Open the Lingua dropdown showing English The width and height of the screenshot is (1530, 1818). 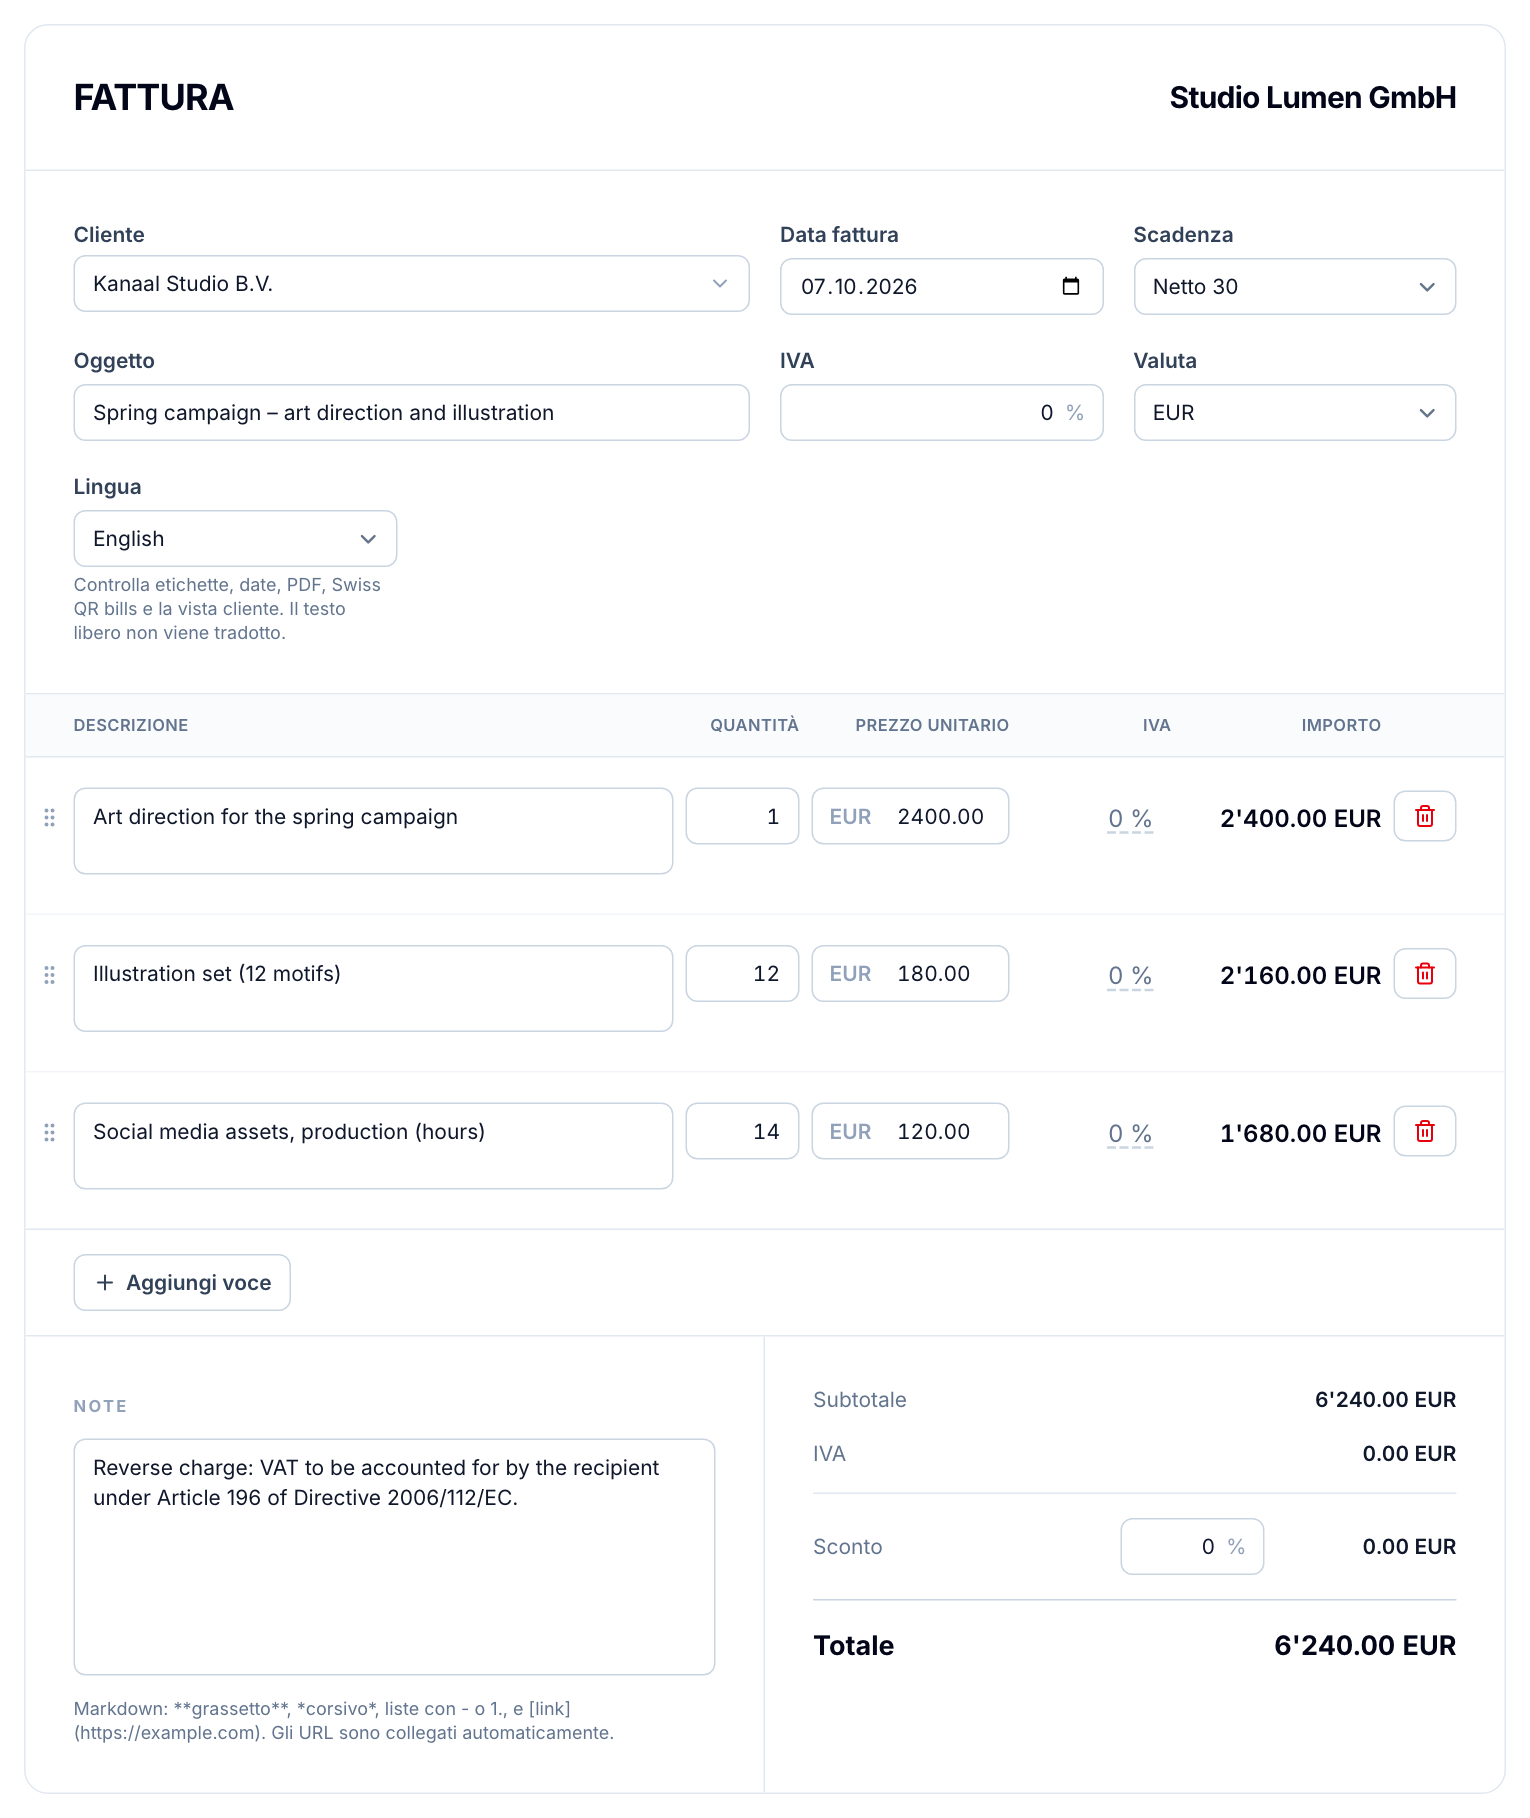(235, 539)
